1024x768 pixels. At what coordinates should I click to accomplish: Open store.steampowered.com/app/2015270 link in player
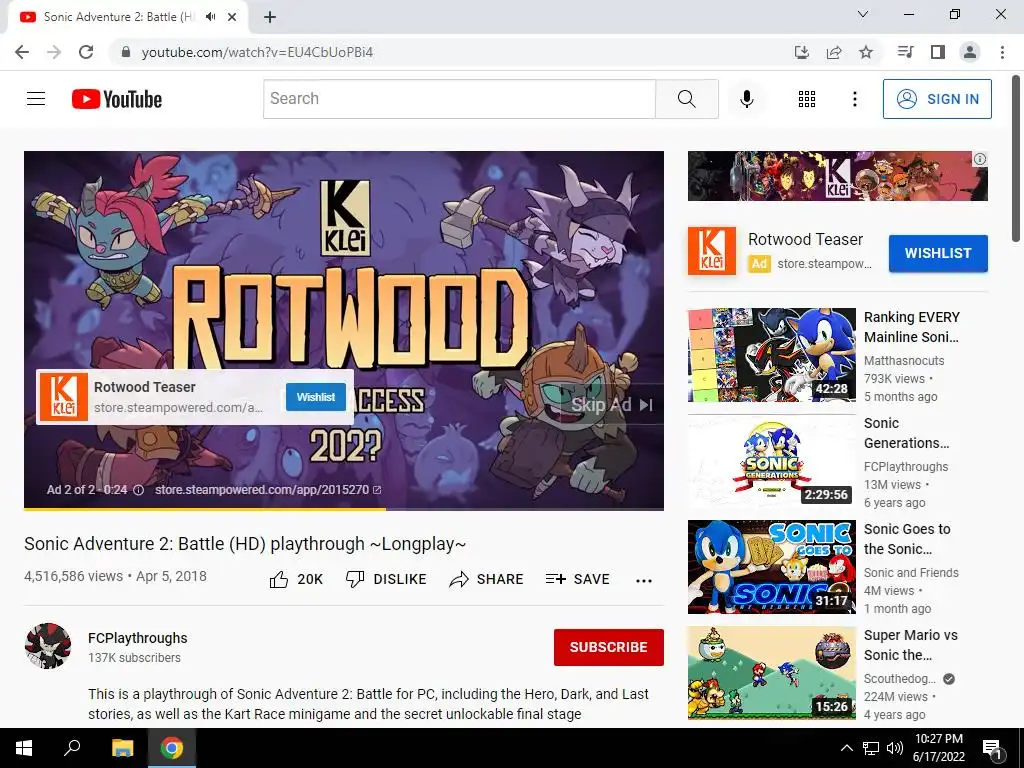click(x=268, y=490)
